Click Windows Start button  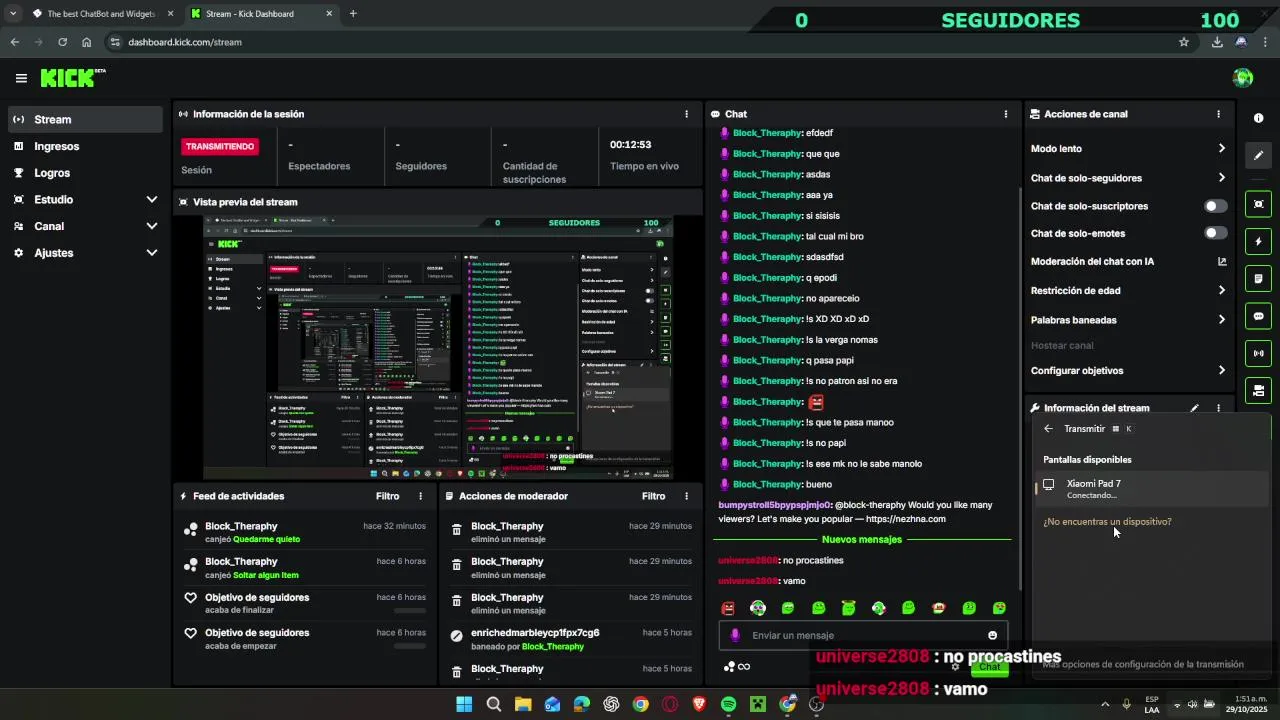click(464, 704)
